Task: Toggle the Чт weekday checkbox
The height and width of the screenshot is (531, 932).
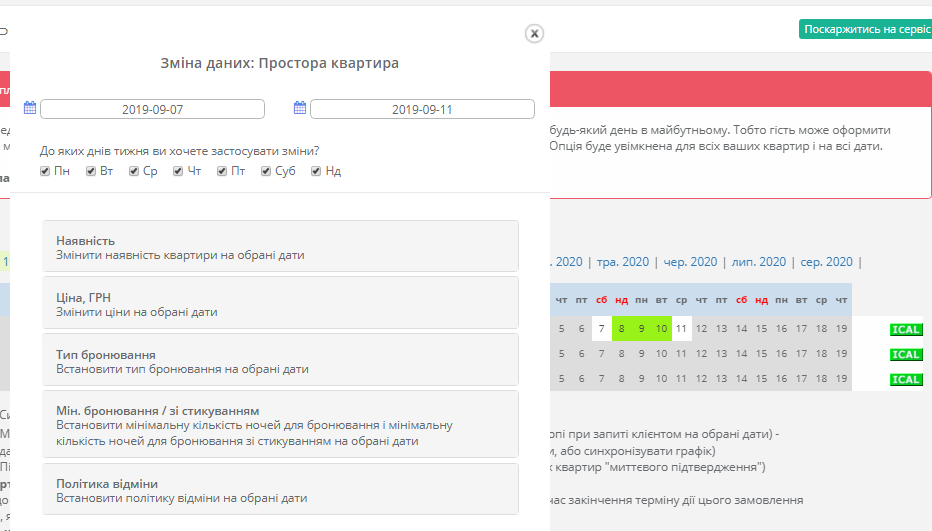Action: pyautogui.click(x=178, y=171)
